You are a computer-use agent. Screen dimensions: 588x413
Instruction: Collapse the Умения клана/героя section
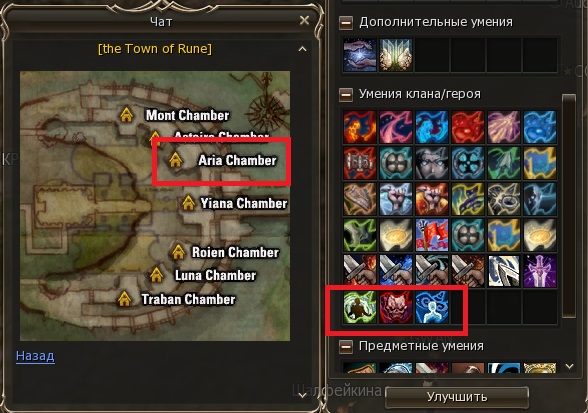(346, 95)
